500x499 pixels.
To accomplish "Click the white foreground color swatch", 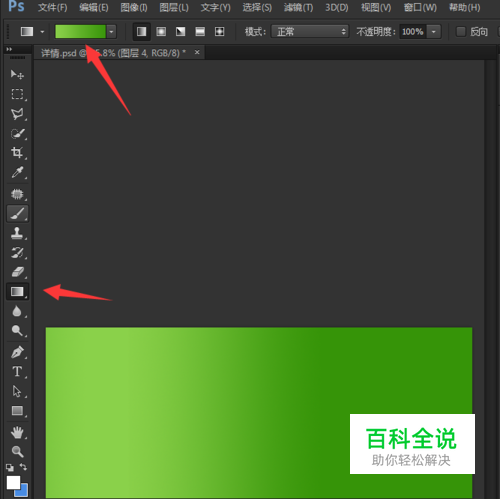I will (13, 482).
